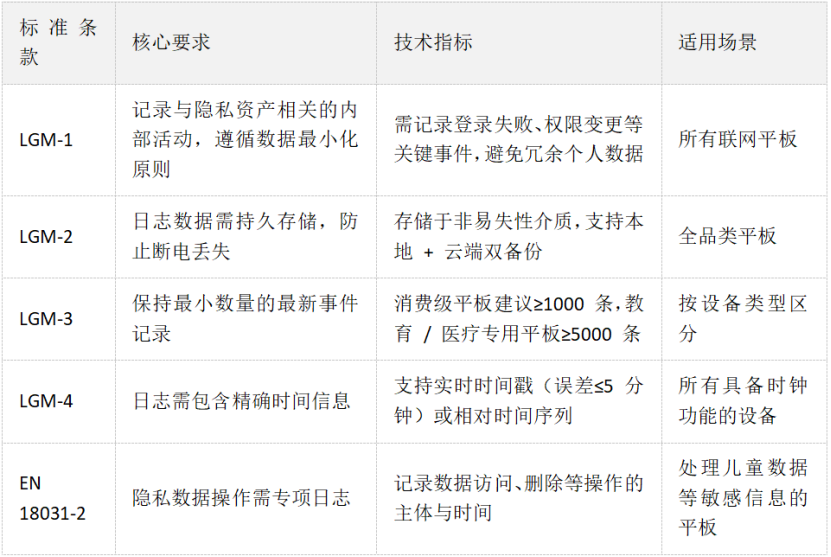831x557 pixels.
Task: Click the cell starting '支持实时时间戳'
Action: (x=519, y=401)
